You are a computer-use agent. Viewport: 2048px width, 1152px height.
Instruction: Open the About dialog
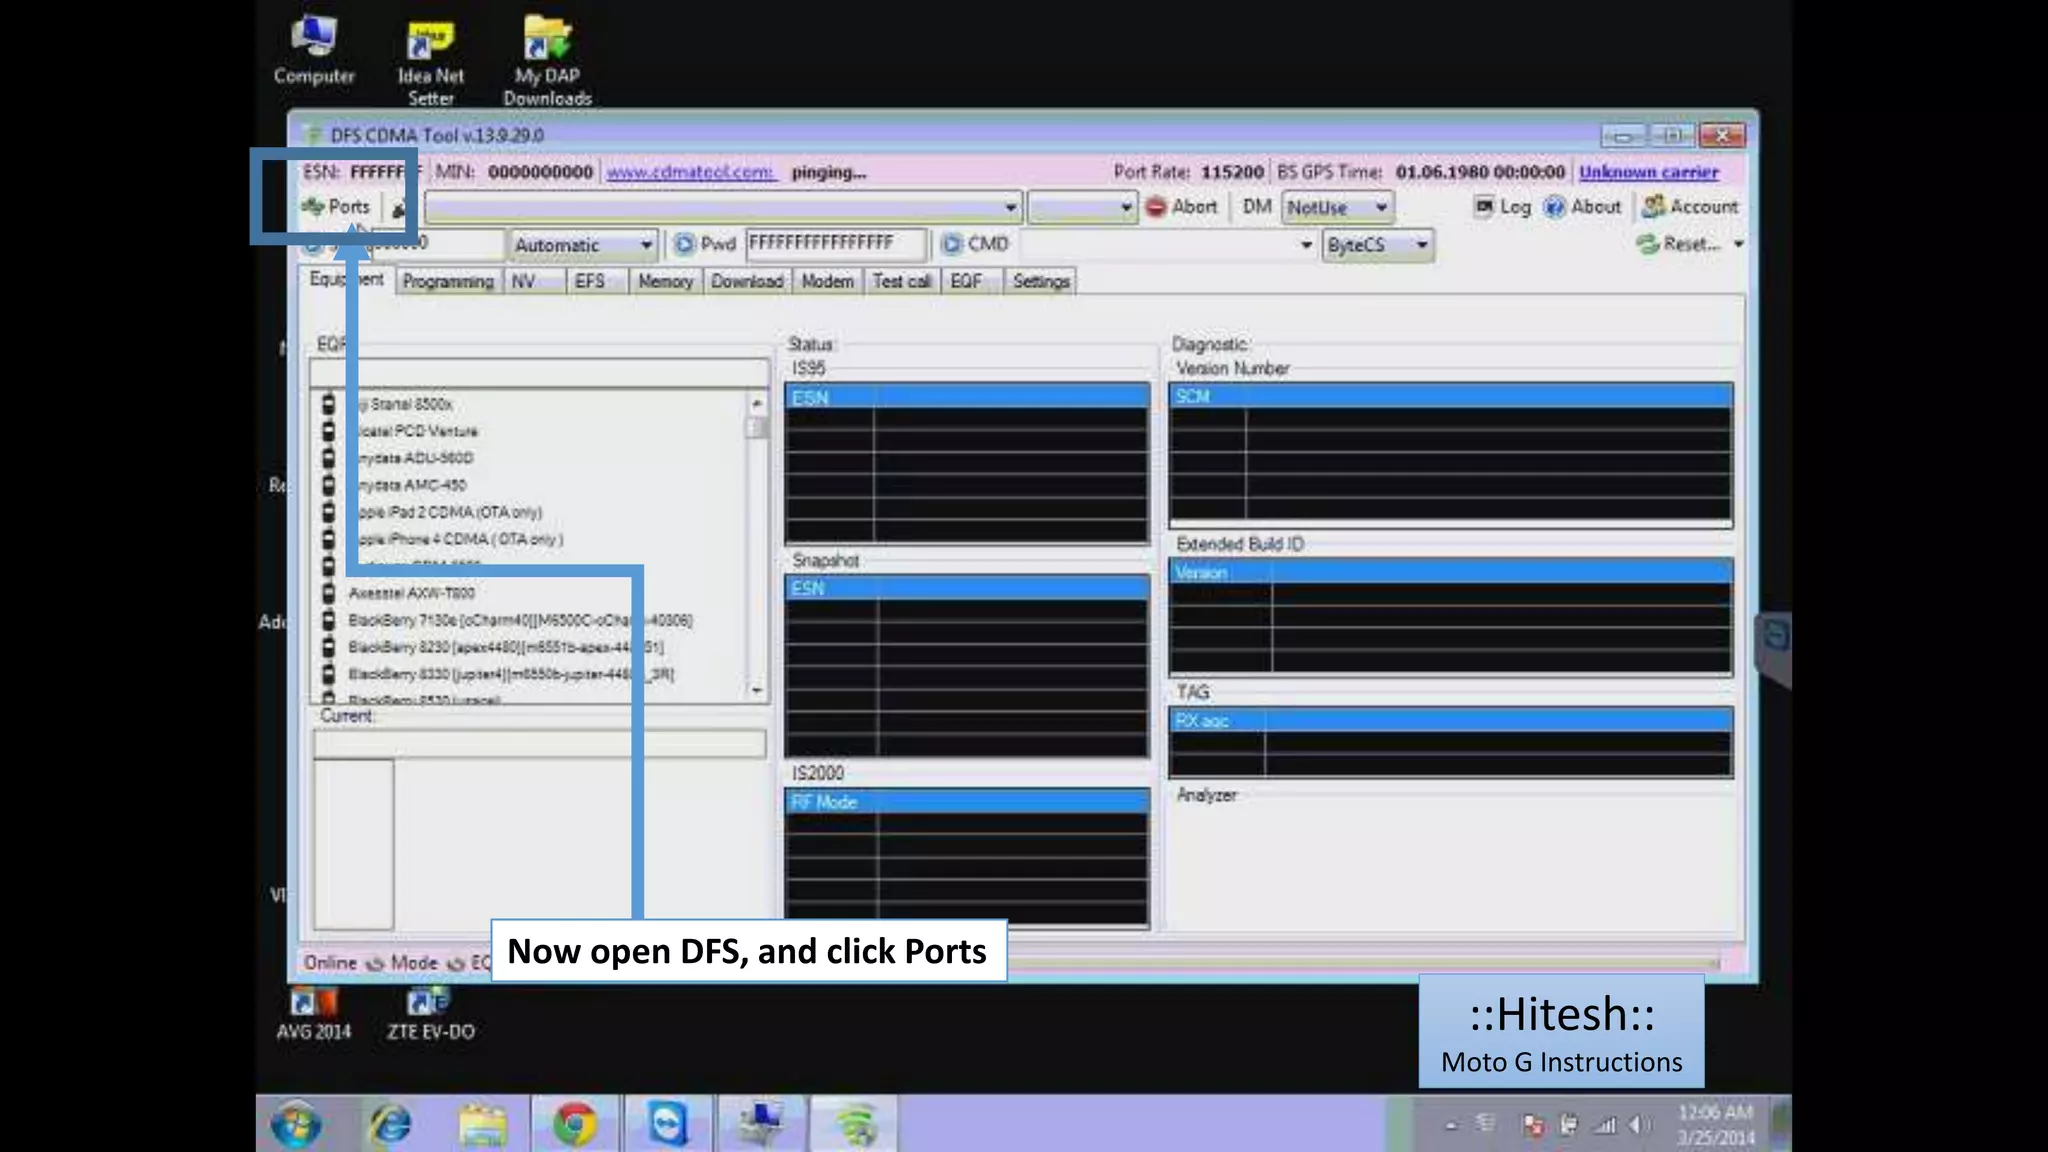tap(1582, 207)
